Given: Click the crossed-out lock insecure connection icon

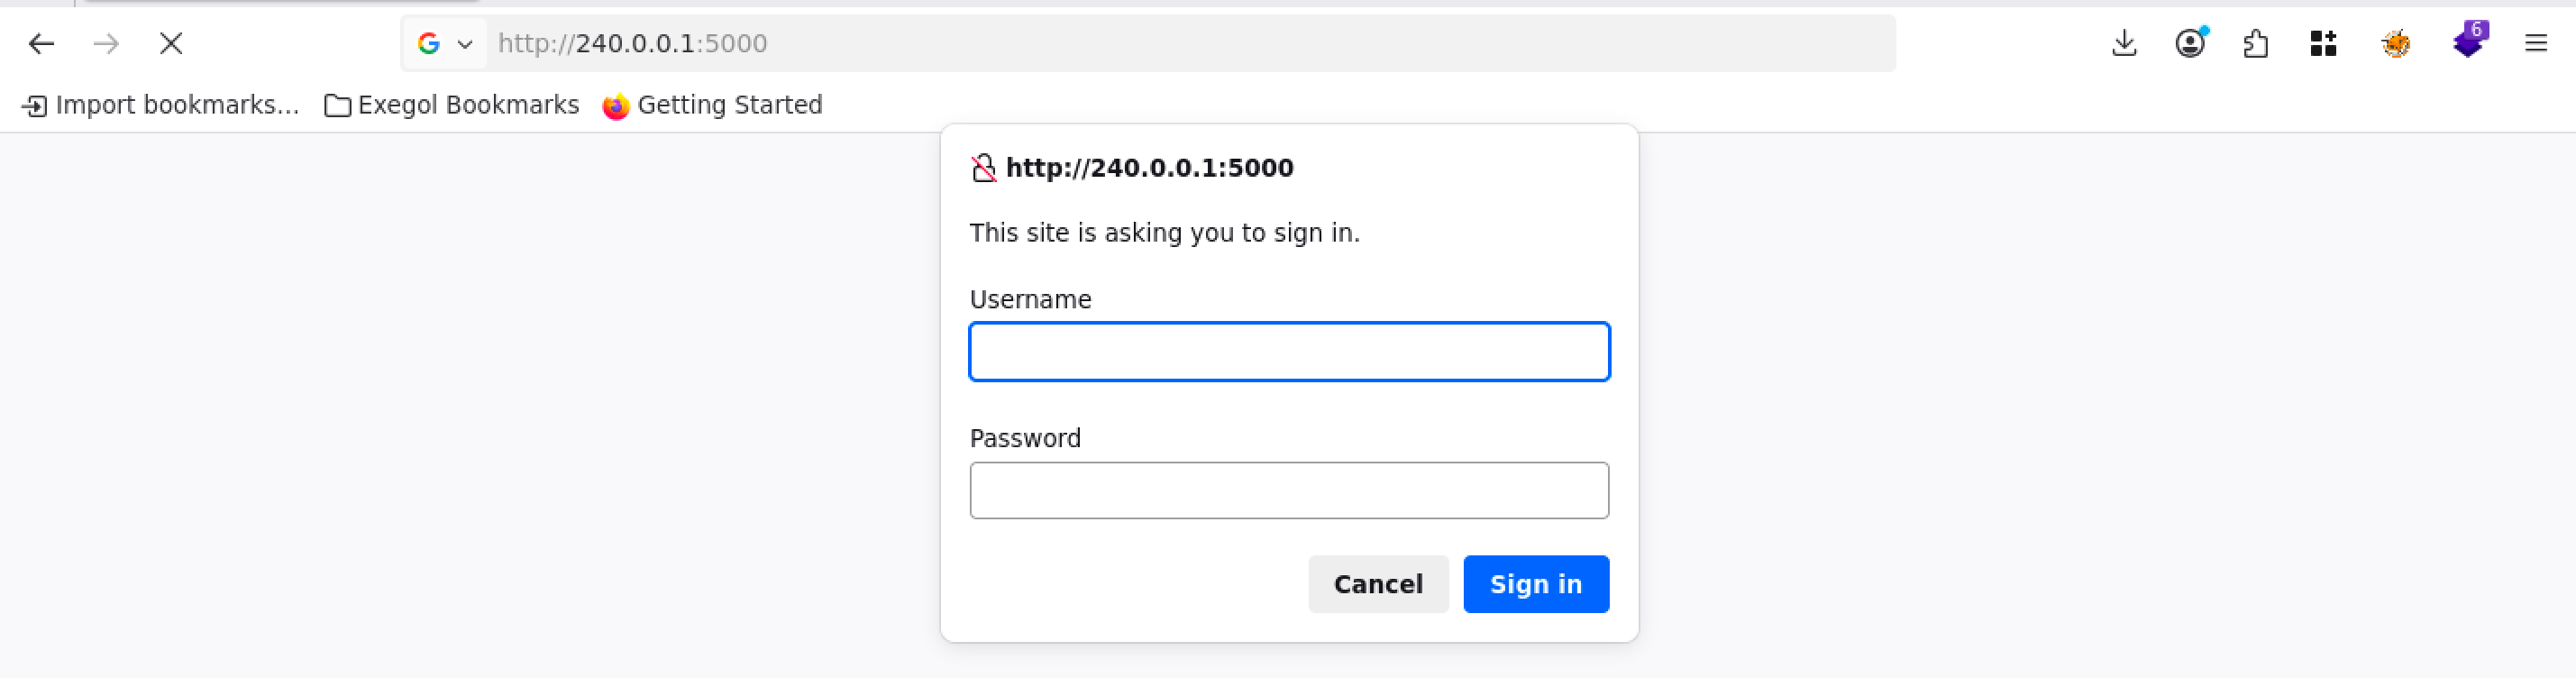Looking at the screenshot, I should click(x=984, y=168).
